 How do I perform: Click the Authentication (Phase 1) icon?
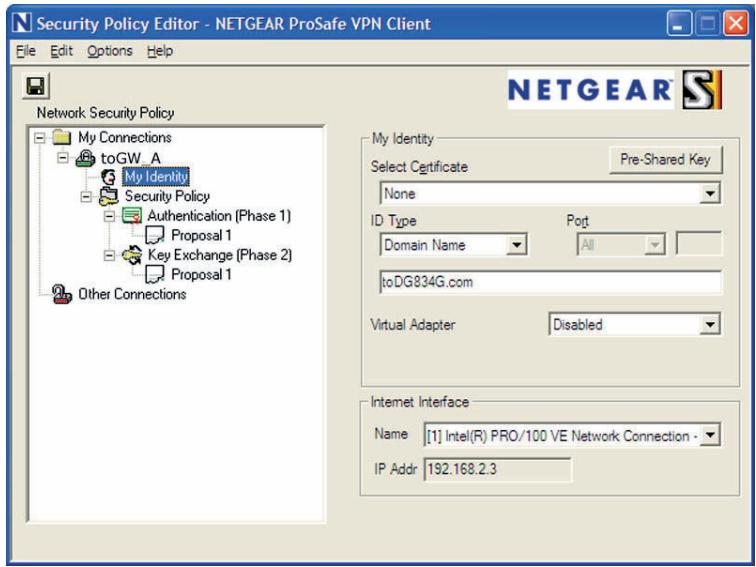[132, 216]
